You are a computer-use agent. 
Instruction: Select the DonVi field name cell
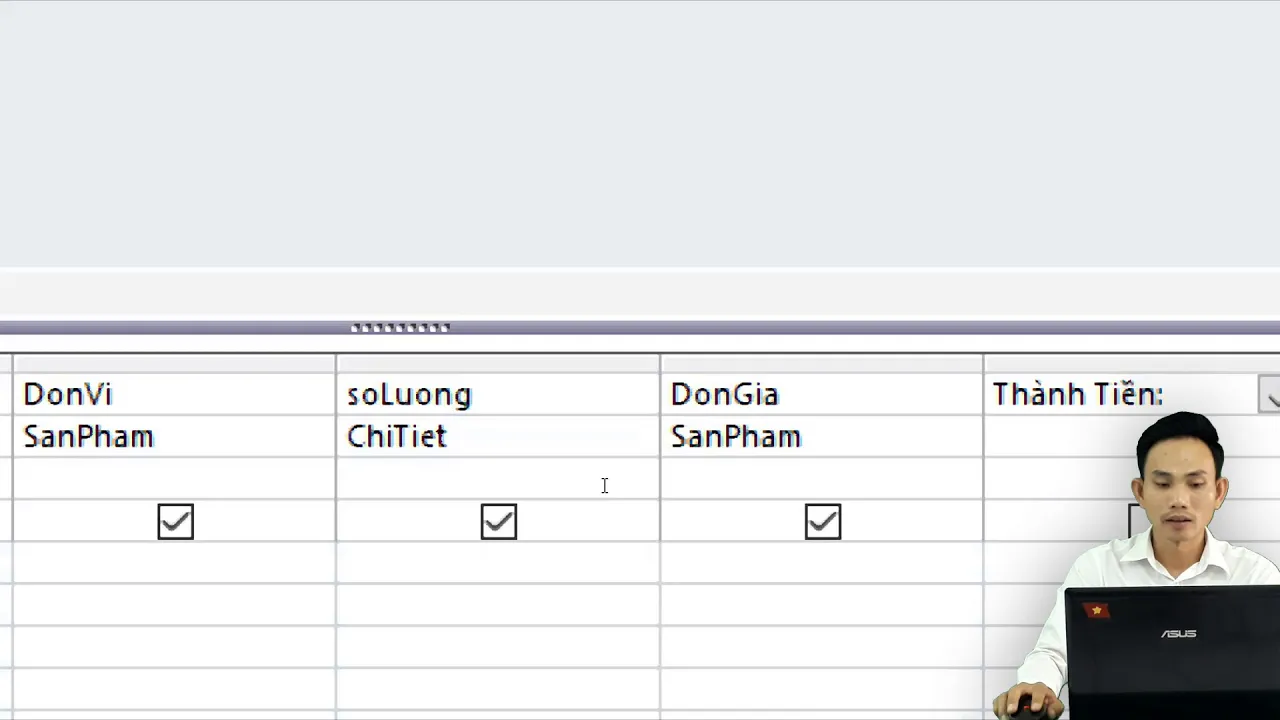tap(174, 394)
